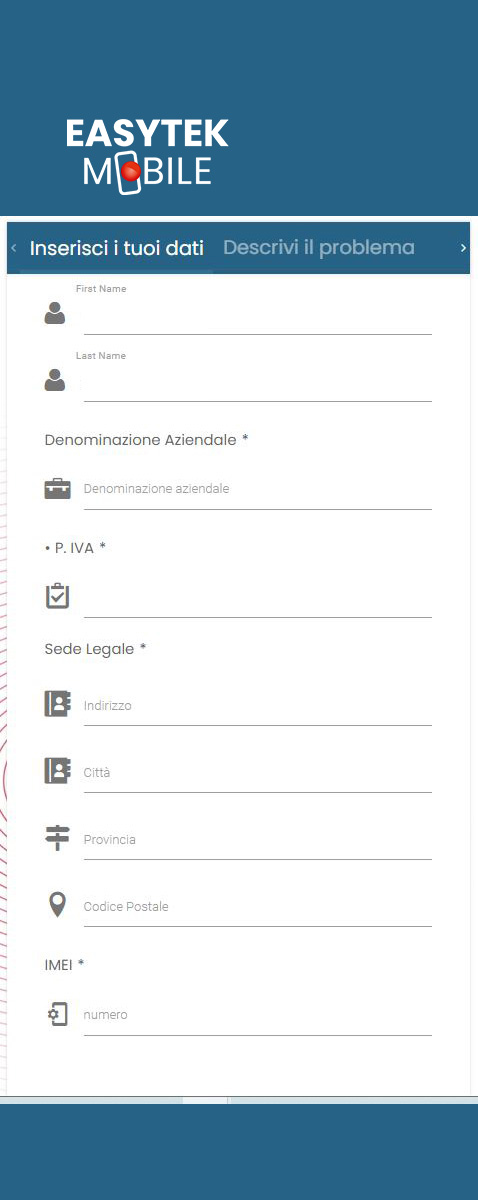Click the phone gear icon beside IMEI numero

[x=58, y=1013]
